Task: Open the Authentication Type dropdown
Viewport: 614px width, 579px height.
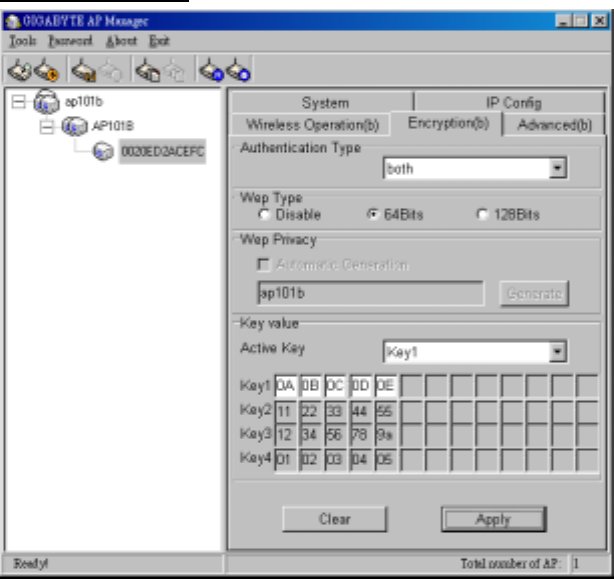Action: click(557, 168)
